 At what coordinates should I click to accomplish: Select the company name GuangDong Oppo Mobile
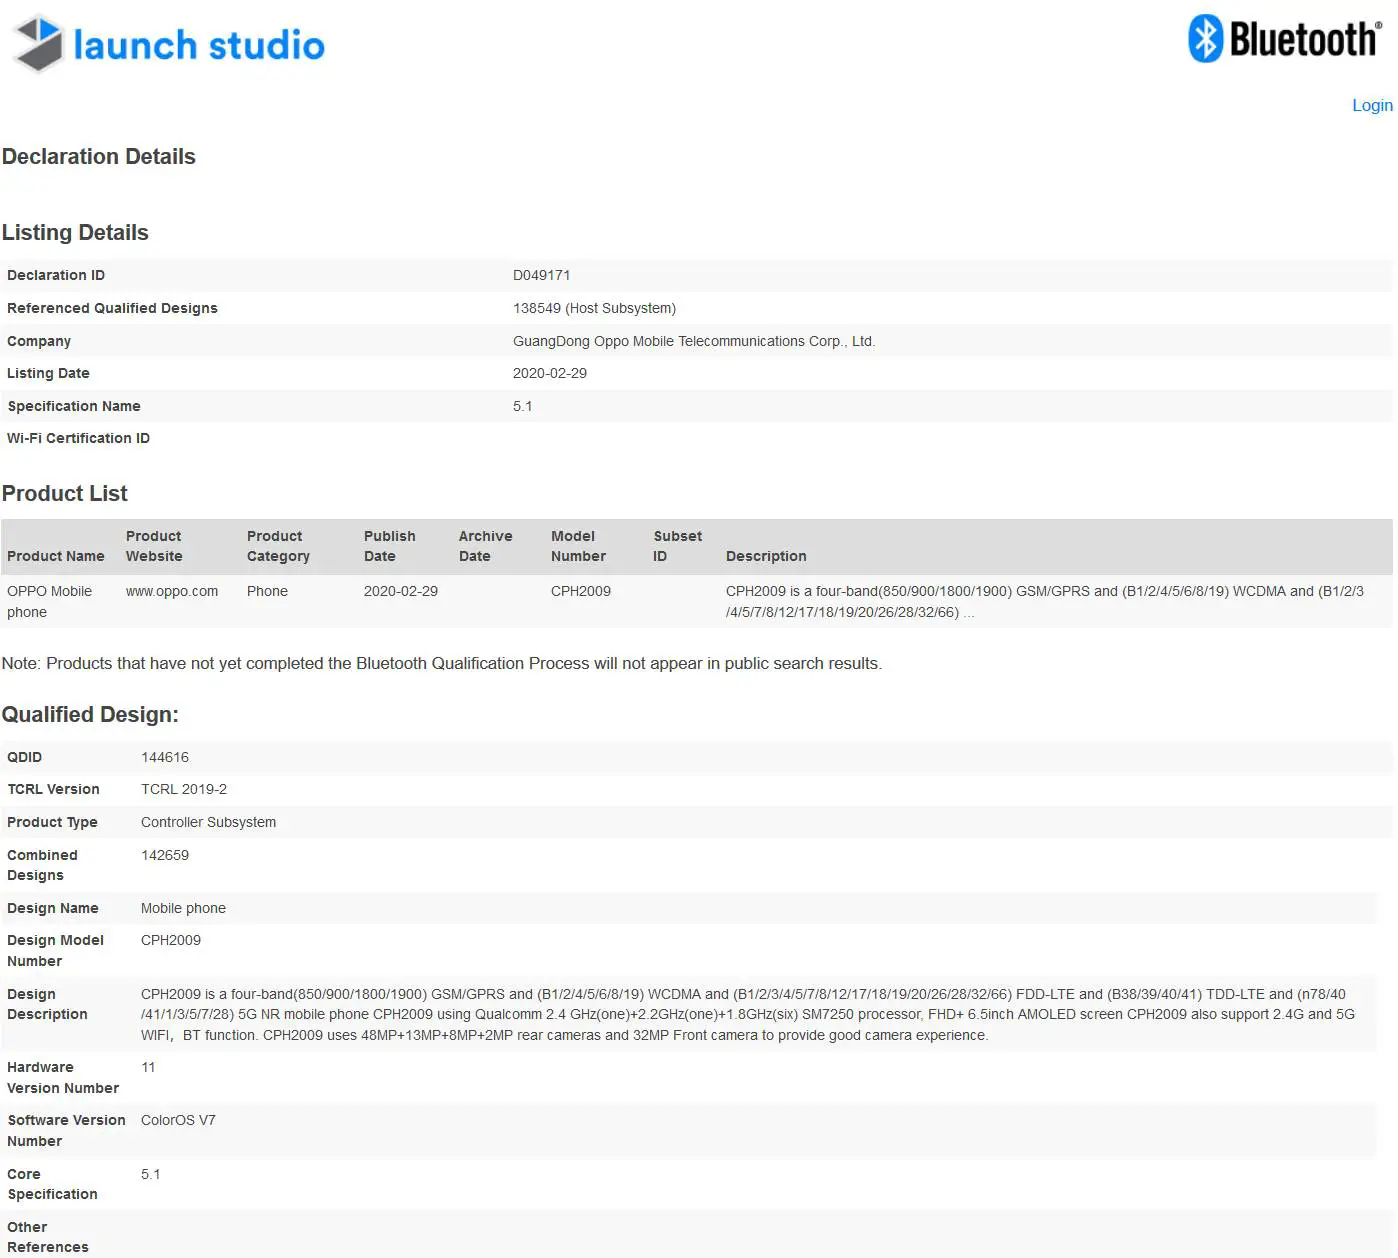694,341
